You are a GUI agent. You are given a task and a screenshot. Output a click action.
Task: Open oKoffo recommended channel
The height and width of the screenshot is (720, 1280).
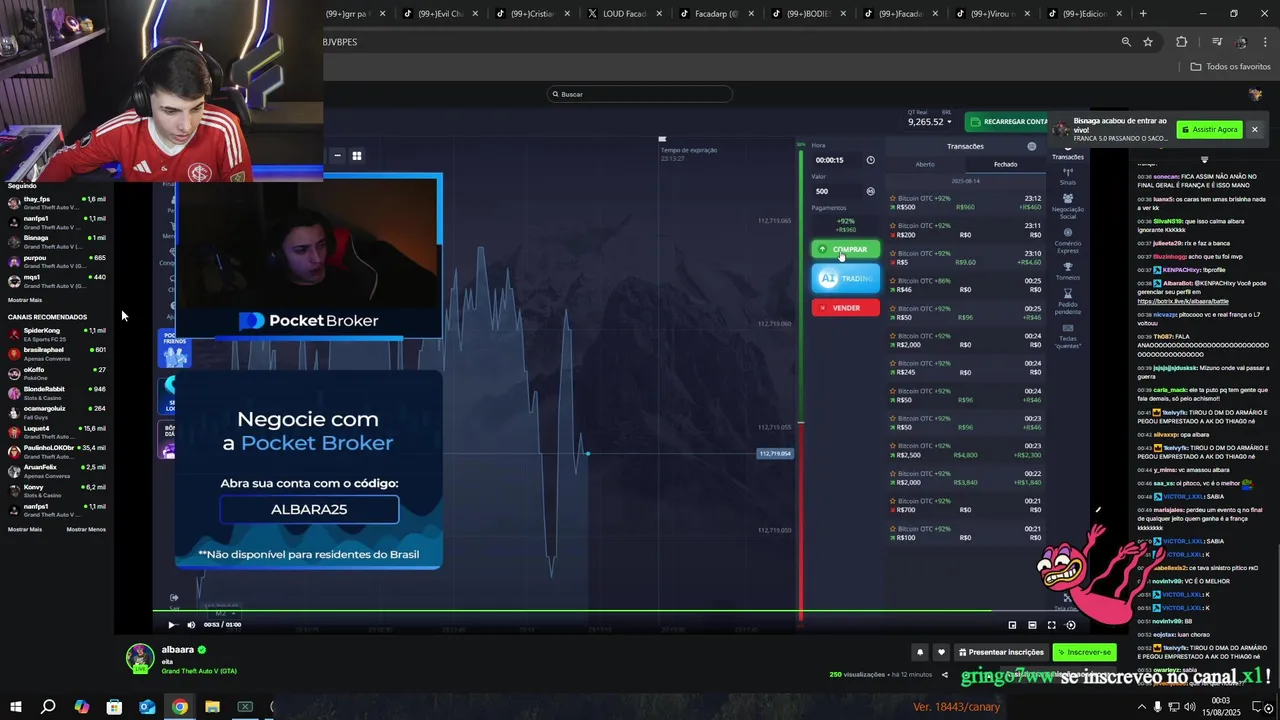pyautogui.click(x=57, y=373)
